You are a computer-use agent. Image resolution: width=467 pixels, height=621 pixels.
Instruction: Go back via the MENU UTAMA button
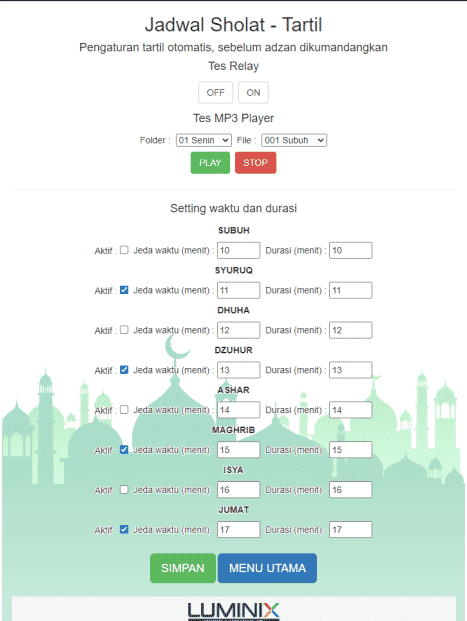pyautogui.click(x=267, y=568)
